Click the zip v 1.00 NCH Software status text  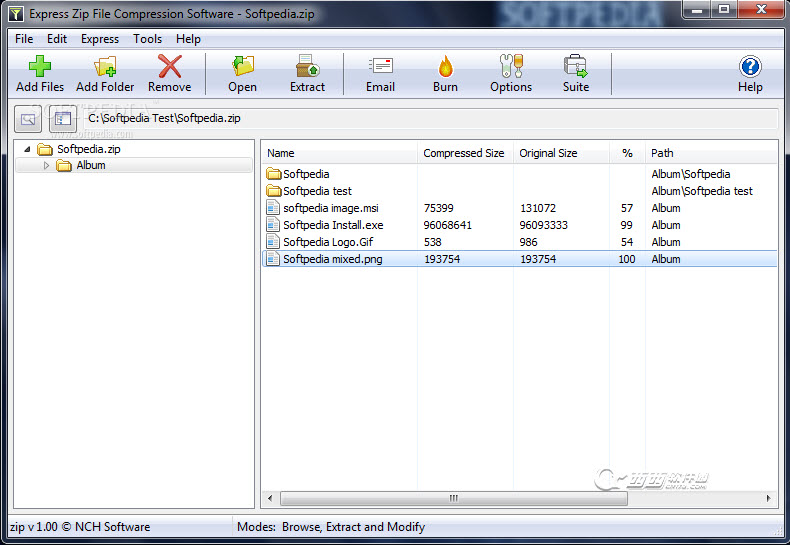point(80,527)
